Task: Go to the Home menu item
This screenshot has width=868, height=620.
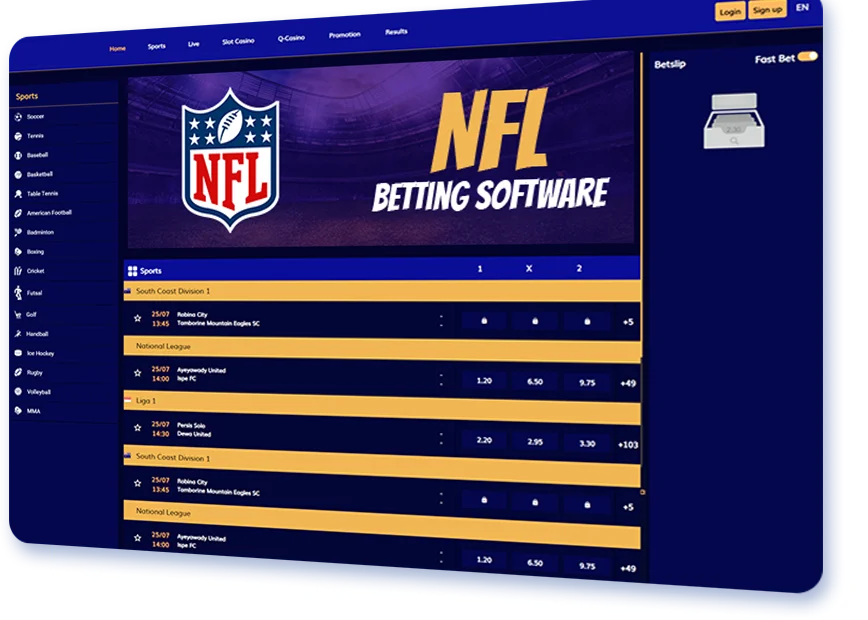Action: pos(117,49)
